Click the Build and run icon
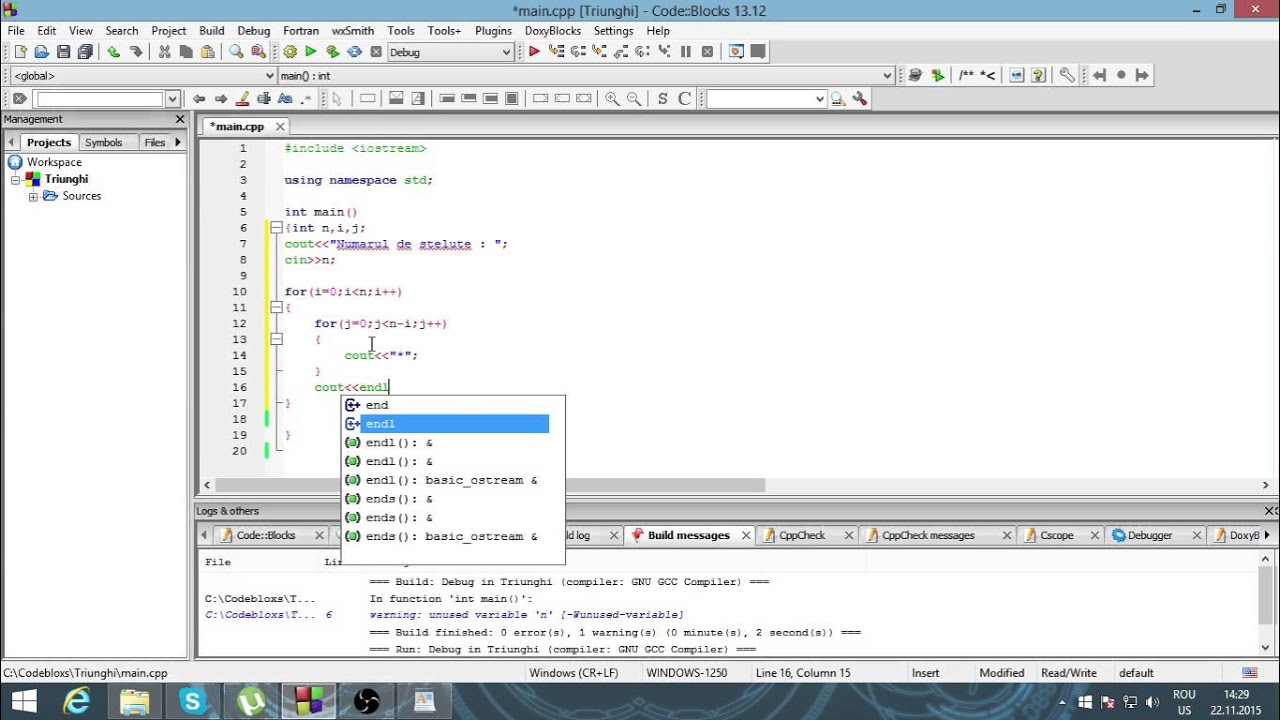Screen dimensions: 1280x720 pyautogui.click(x=333, y=52)
